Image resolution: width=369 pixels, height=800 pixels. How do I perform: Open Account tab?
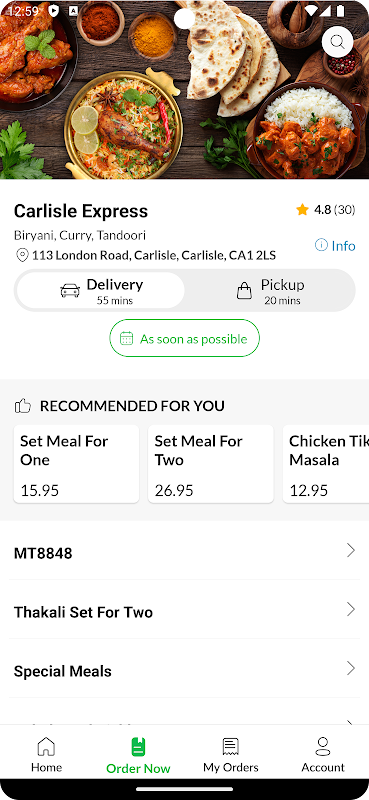[x=323, y=755]
